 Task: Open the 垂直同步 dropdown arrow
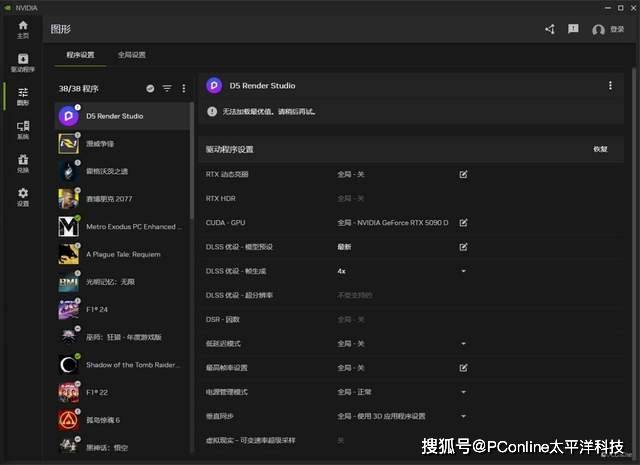(463, 416)
